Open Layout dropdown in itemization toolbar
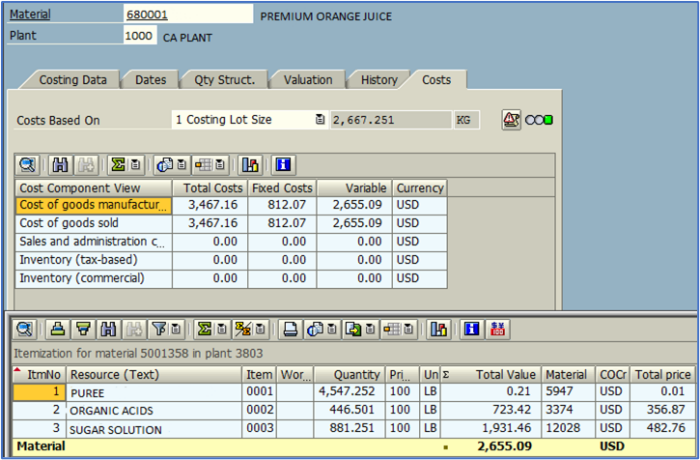Screen dimensions: 700x460 pos(408,330)
